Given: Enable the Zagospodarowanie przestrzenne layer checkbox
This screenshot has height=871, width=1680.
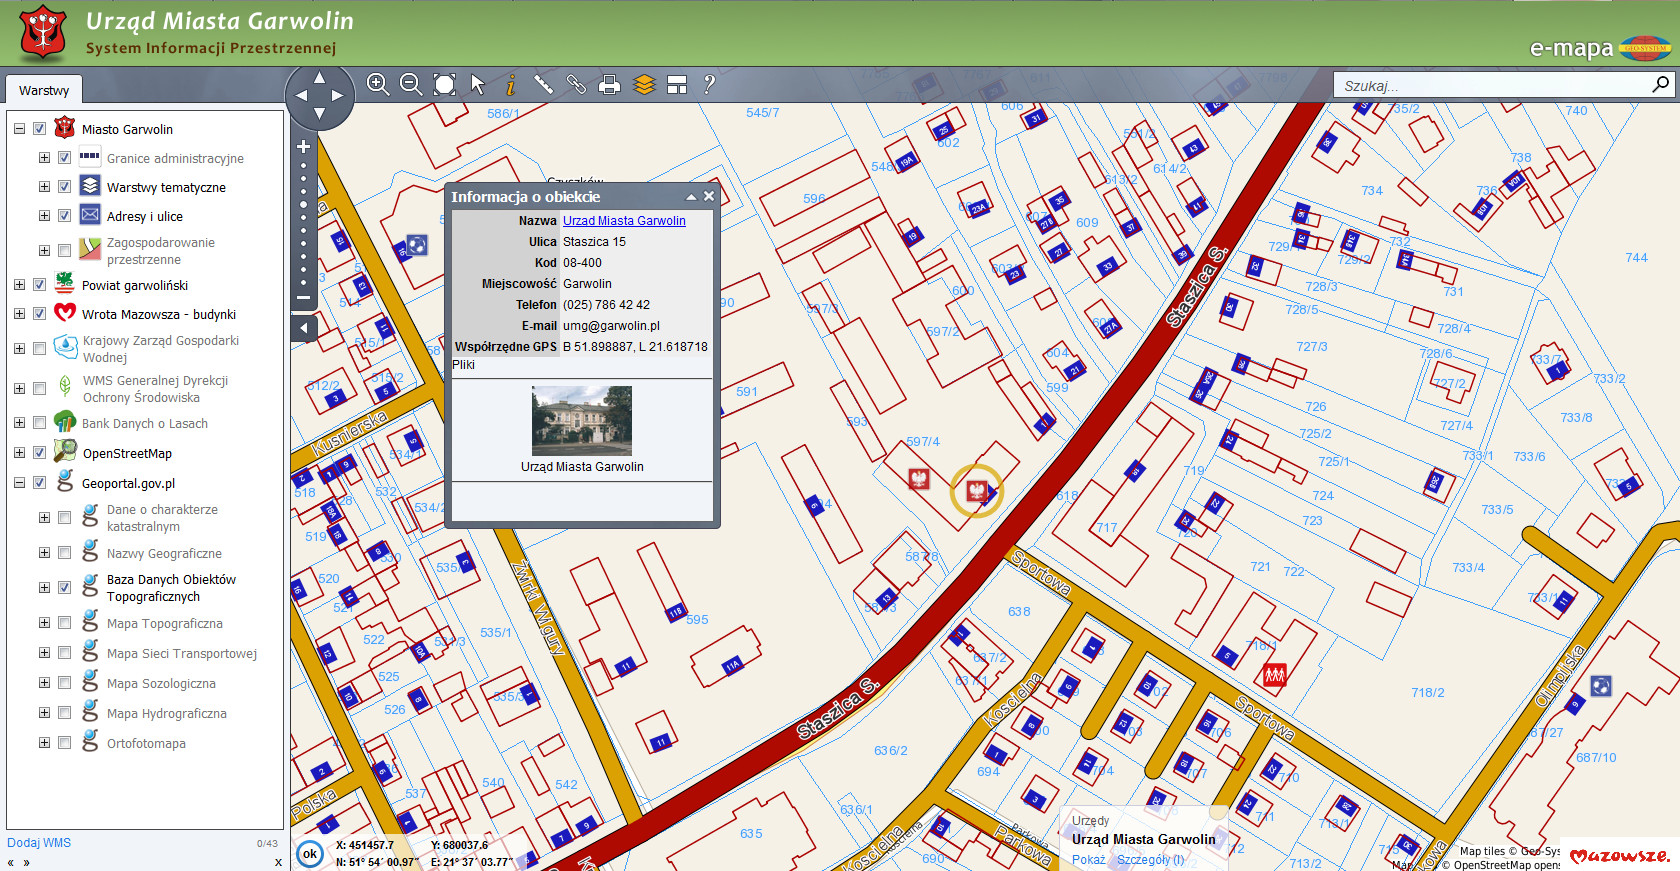Looking at the screenshot, I should tap(64, 251).
